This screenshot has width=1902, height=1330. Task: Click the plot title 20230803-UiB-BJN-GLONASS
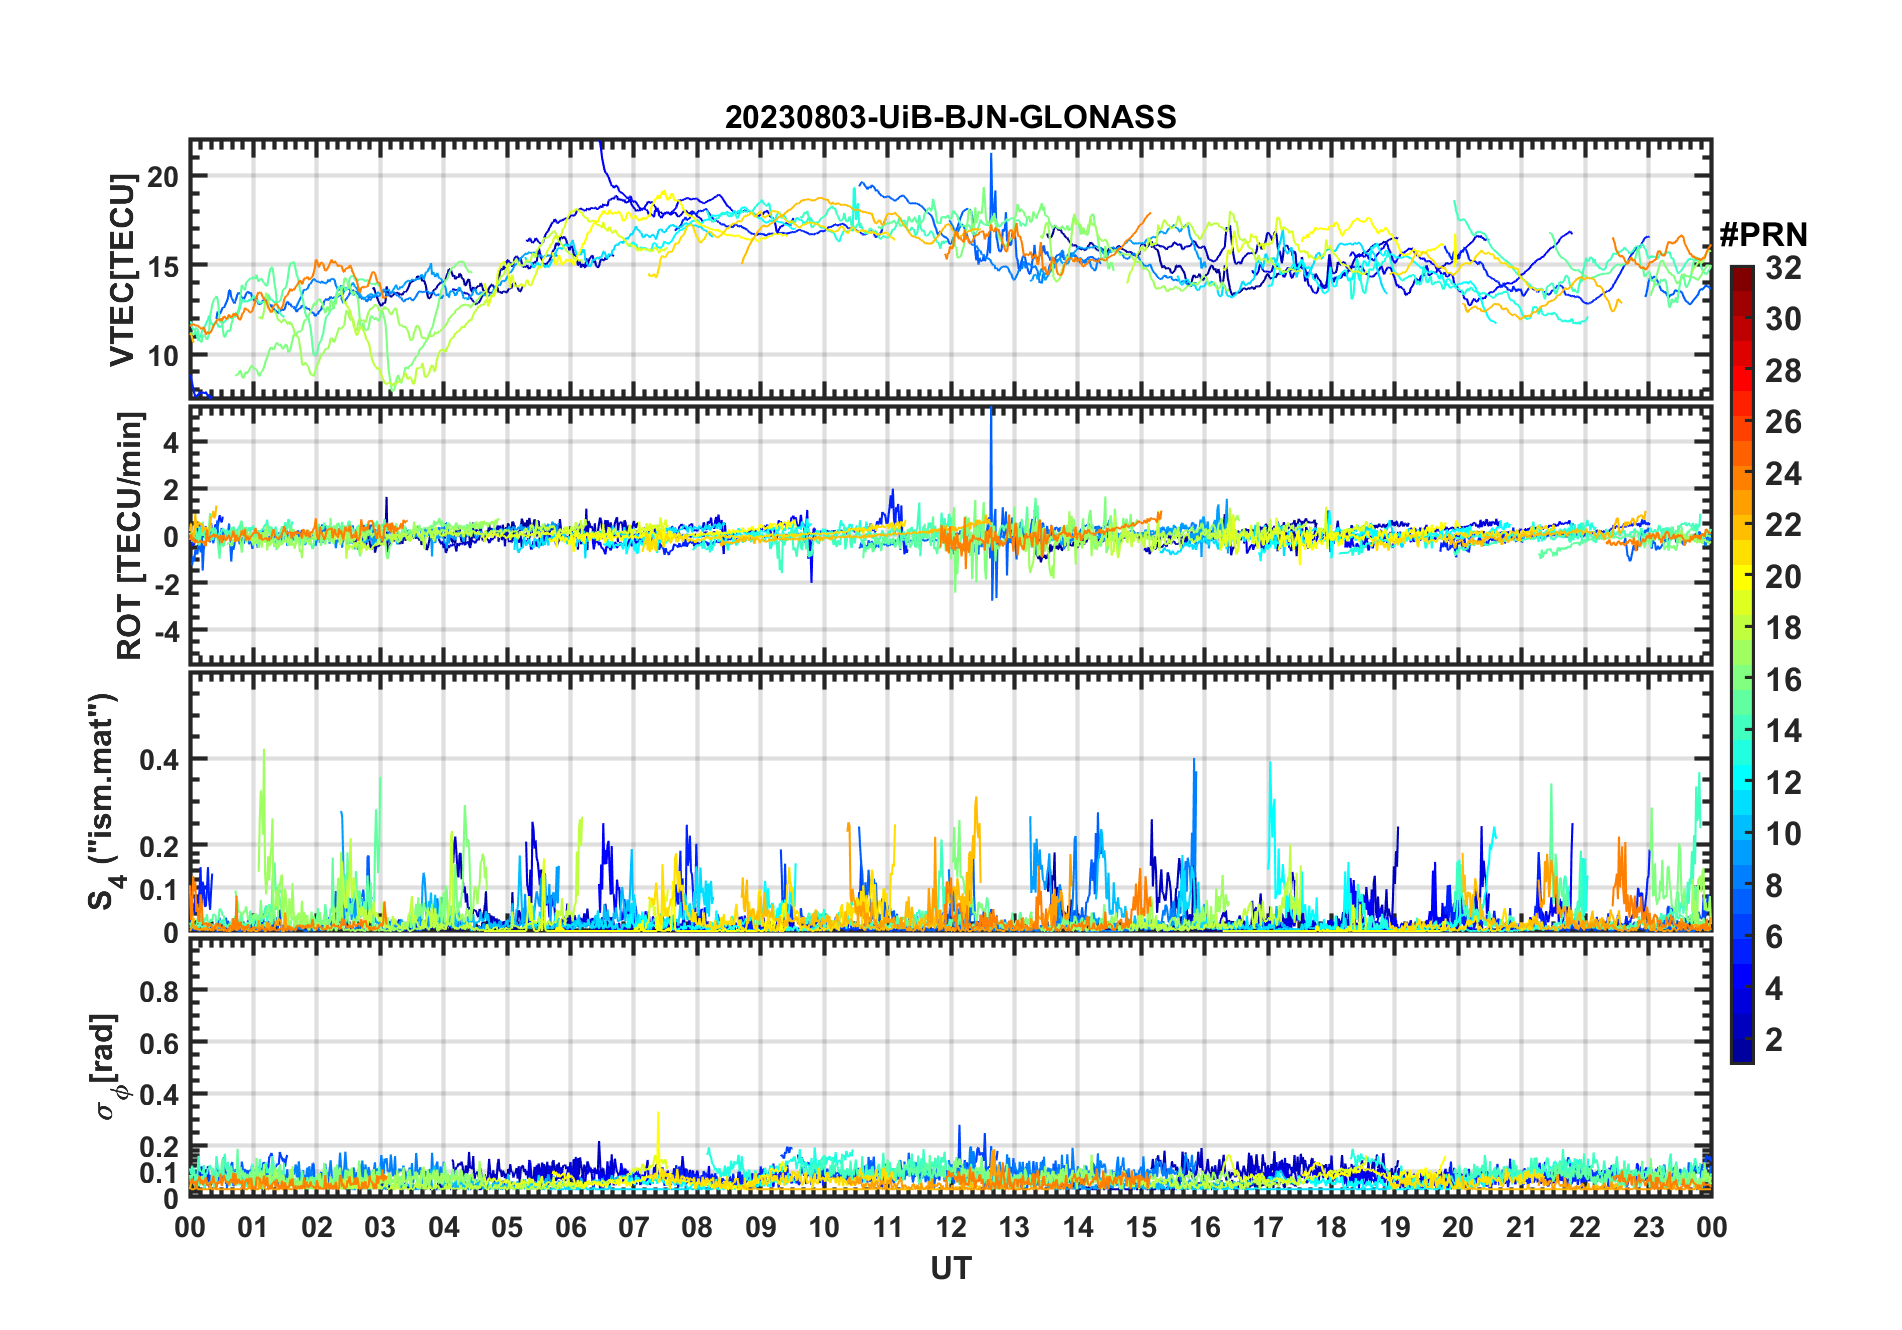click(950, 117)
